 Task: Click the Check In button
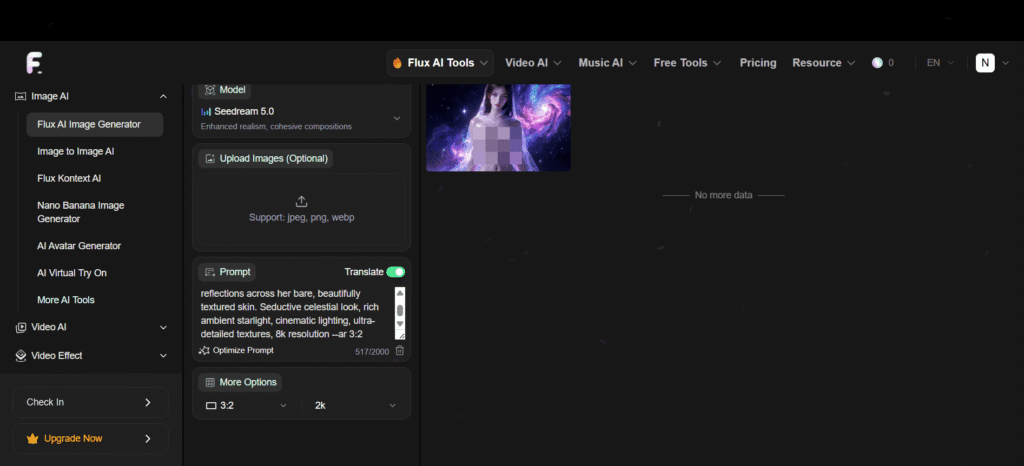(x=90, y=403)
